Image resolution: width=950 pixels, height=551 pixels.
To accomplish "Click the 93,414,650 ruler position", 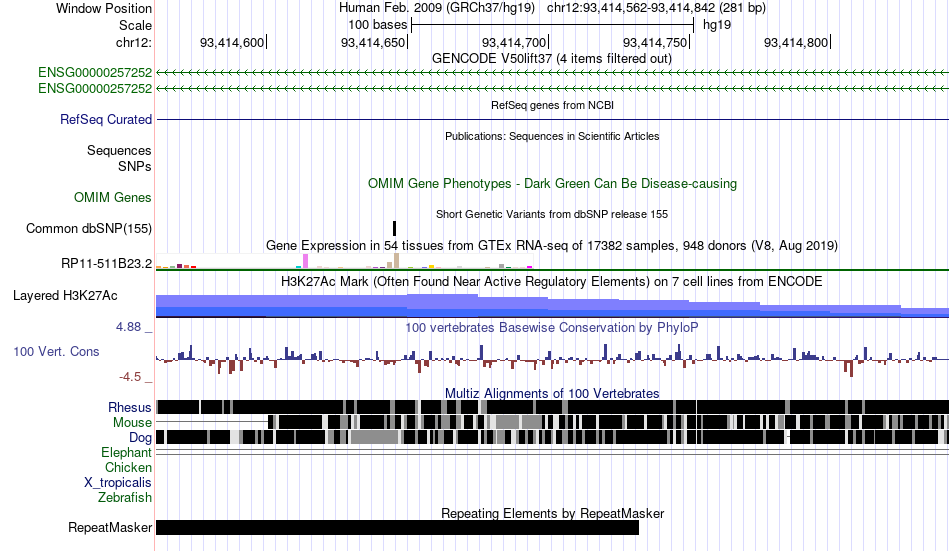I will pyautogui.click(x=373, y=42).
